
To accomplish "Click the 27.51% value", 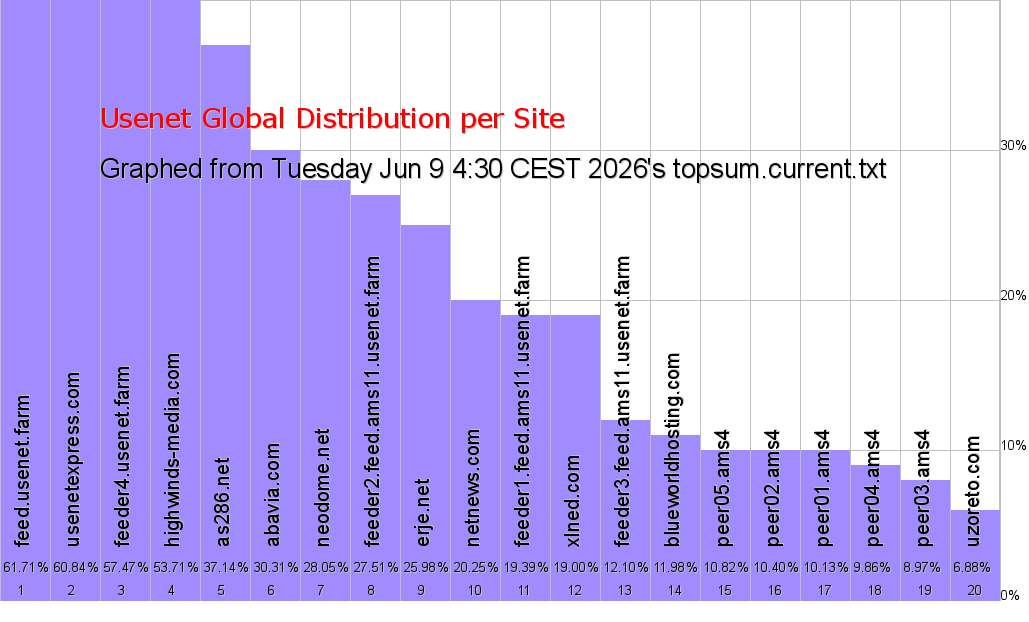I will (x=375, y=567).
